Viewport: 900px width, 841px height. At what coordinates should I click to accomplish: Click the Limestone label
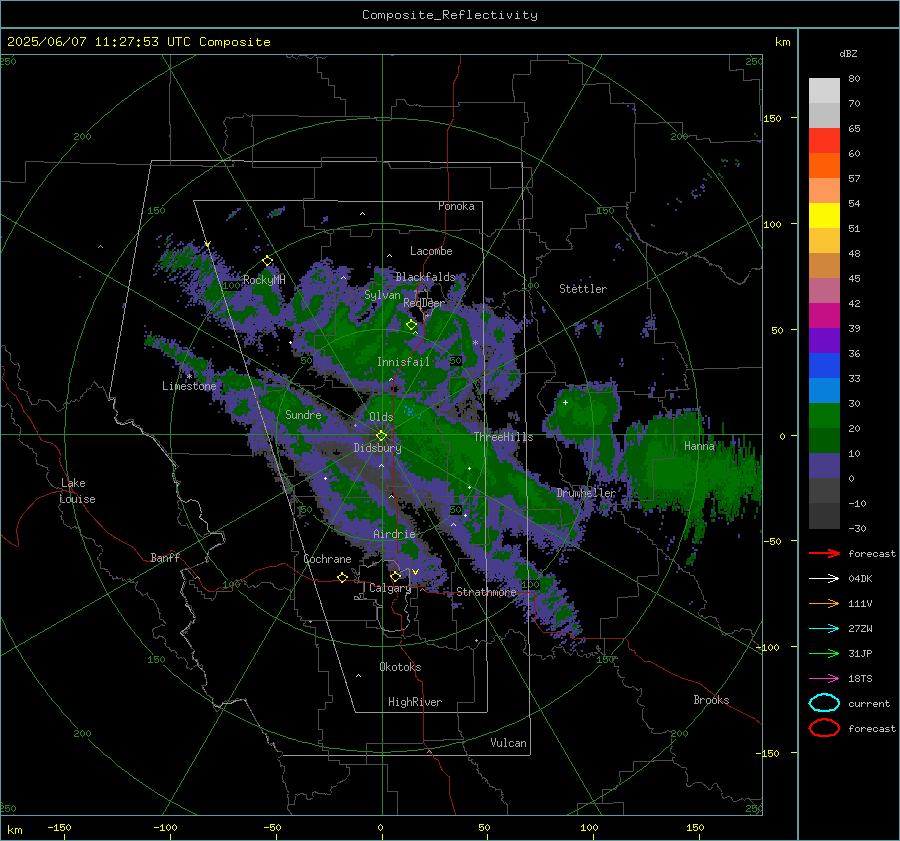coord(189,386)
